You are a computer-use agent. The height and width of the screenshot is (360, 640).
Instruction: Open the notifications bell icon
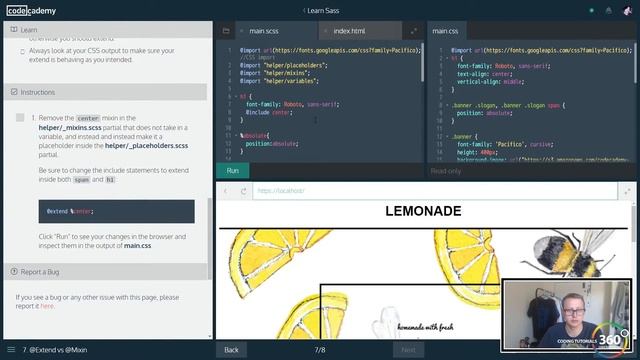point(609,11)
